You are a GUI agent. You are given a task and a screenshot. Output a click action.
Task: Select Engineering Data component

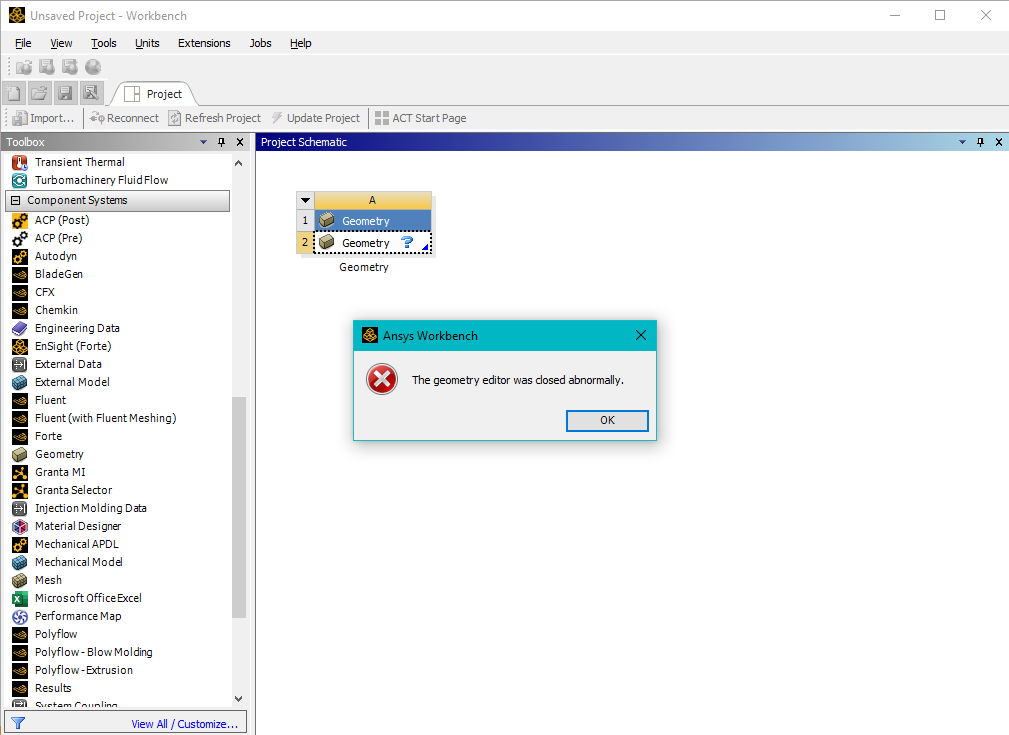(77, 328)
